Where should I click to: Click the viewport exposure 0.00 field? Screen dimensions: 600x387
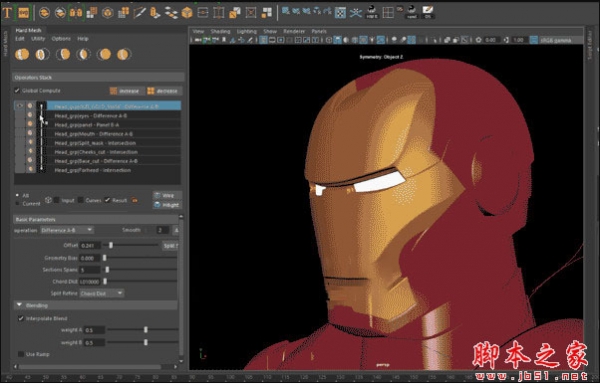click(491, 40)
